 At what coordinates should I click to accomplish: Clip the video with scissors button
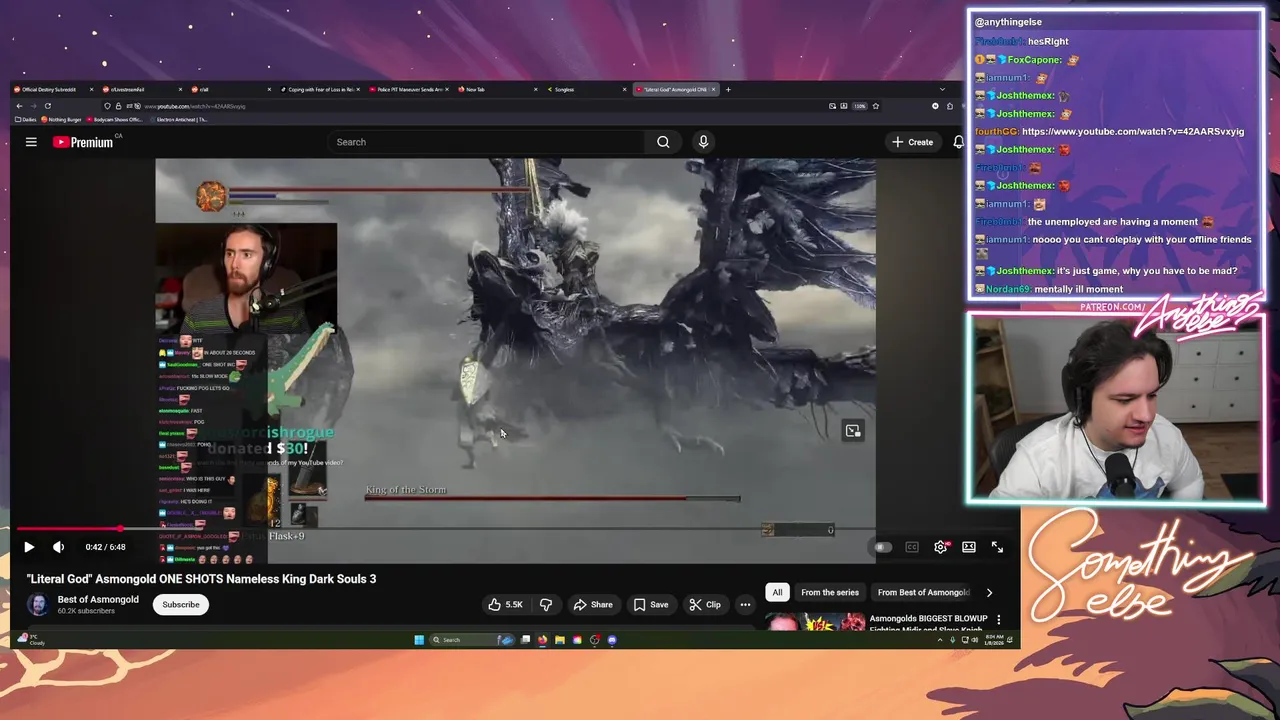point(704,604)
